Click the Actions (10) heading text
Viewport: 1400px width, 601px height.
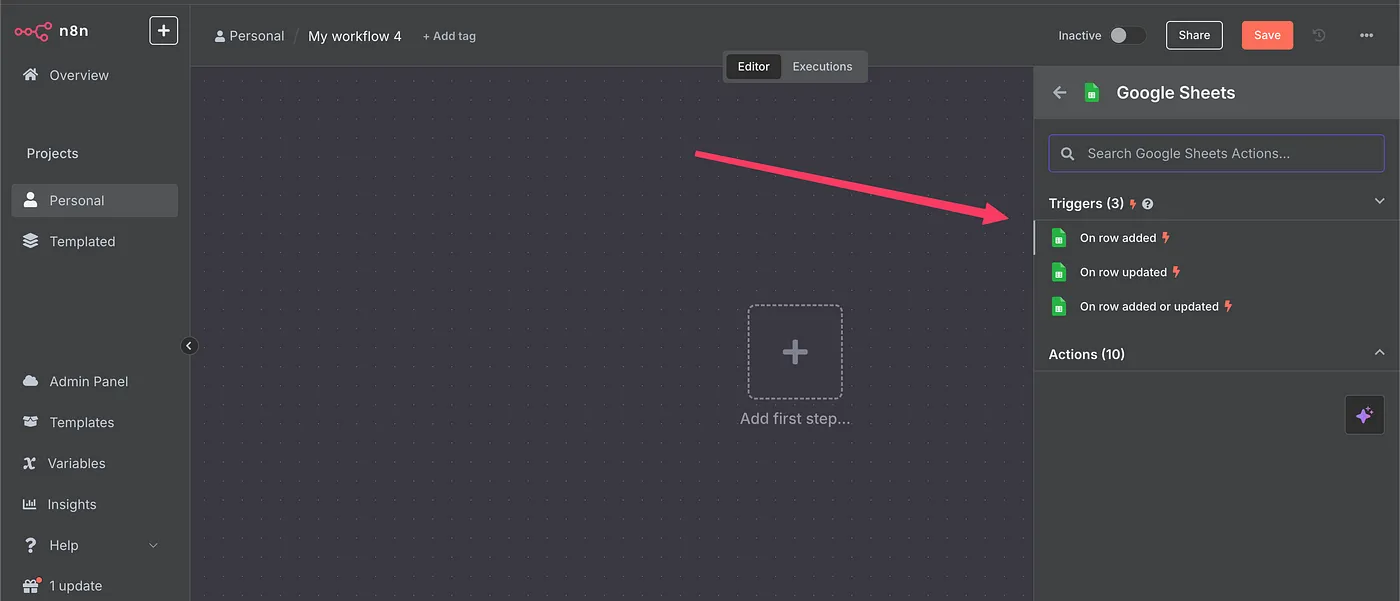[1086, 354]
